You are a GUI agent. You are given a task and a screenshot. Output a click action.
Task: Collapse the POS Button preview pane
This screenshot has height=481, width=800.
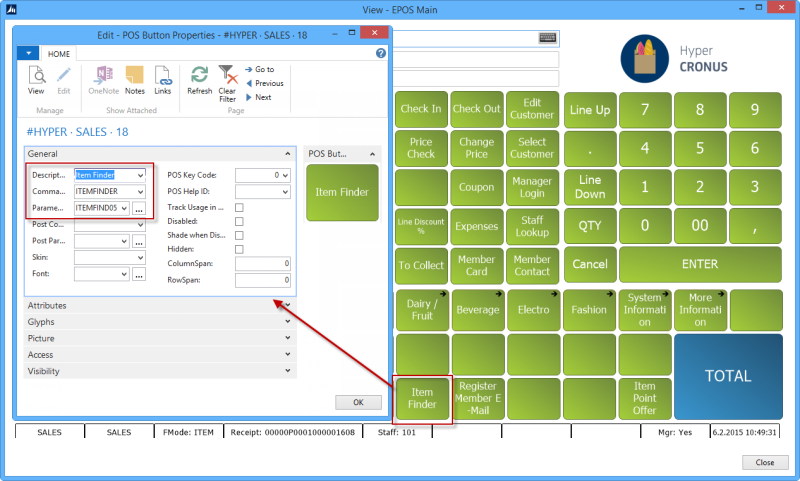click(372, 154)
